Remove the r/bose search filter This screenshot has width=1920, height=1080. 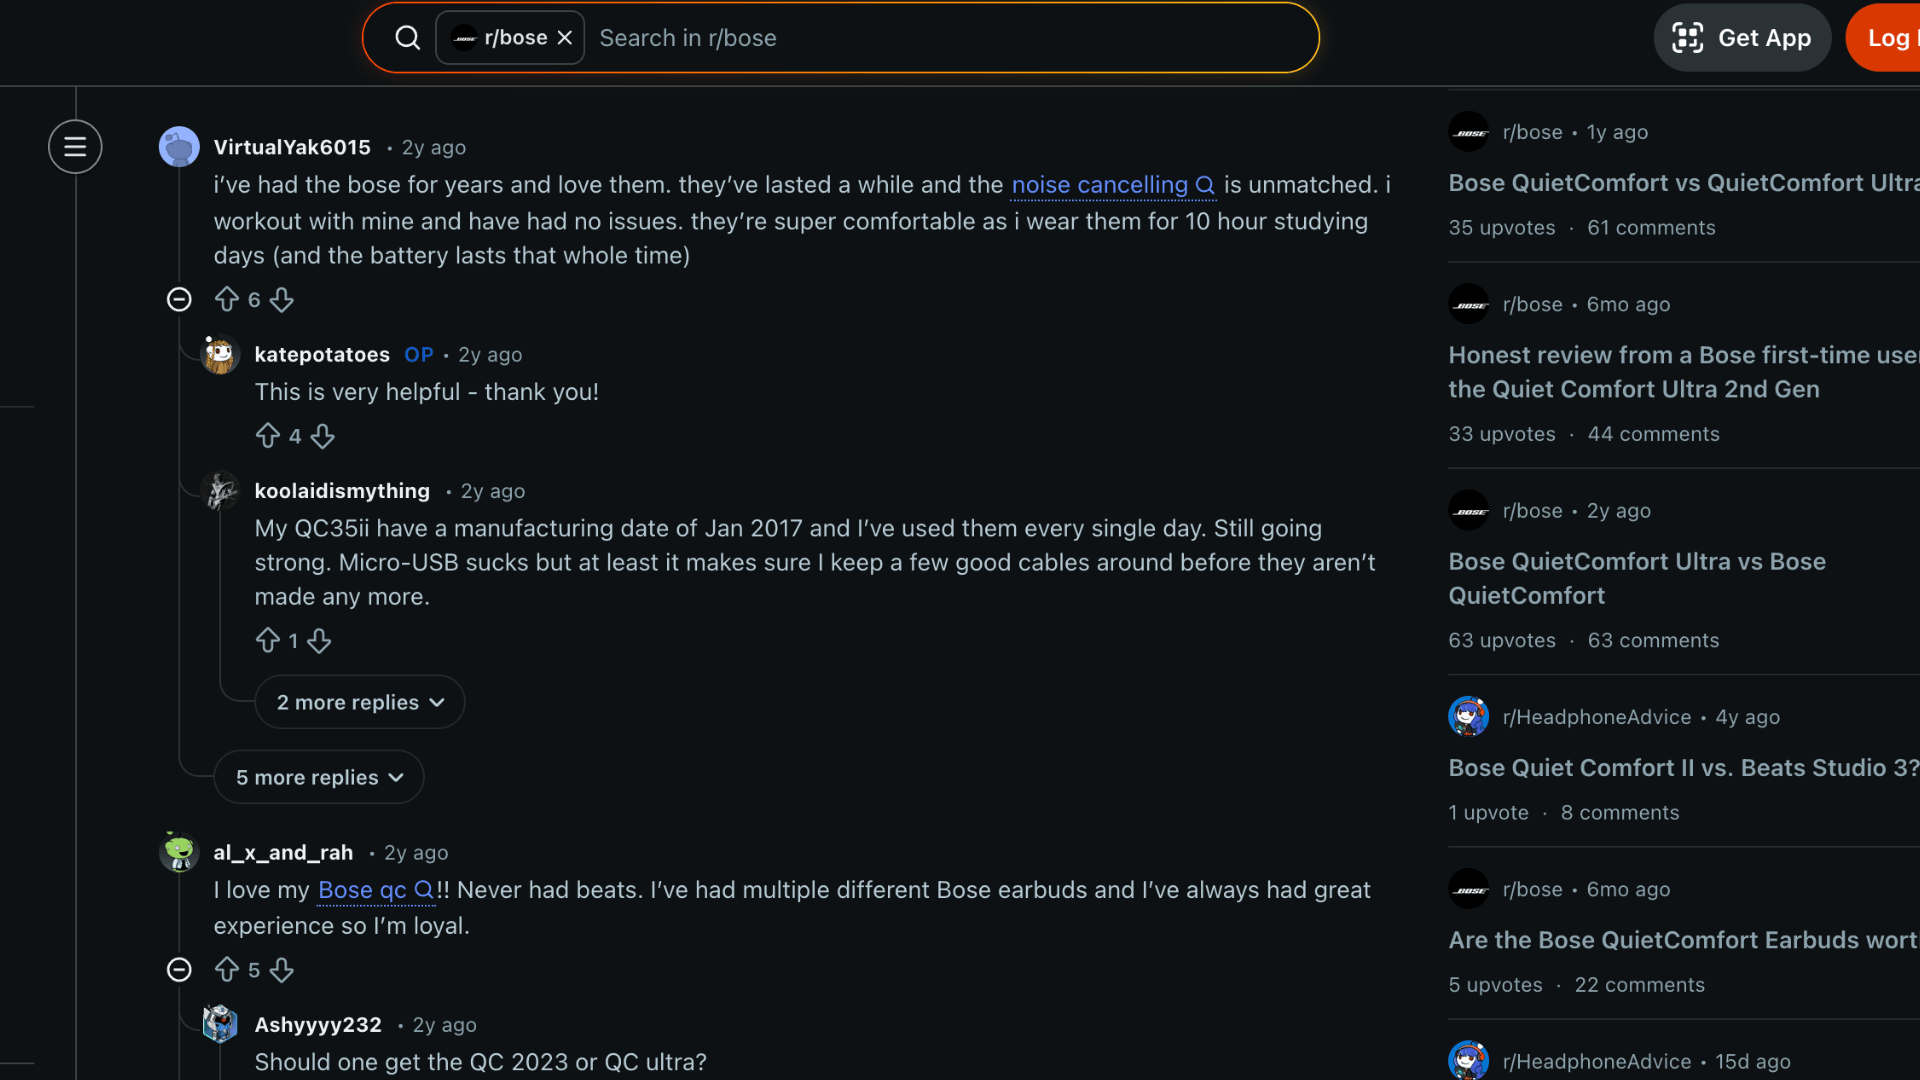pos(564,37)
